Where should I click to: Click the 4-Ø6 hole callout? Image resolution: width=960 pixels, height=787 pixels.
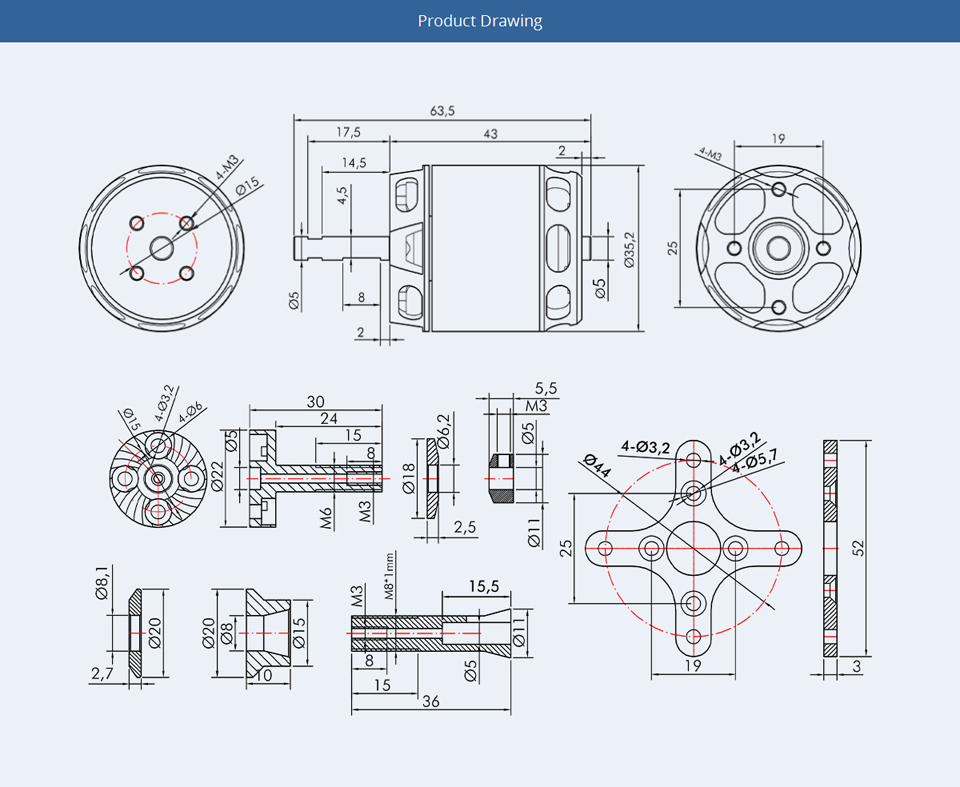[x=190, y=414]
